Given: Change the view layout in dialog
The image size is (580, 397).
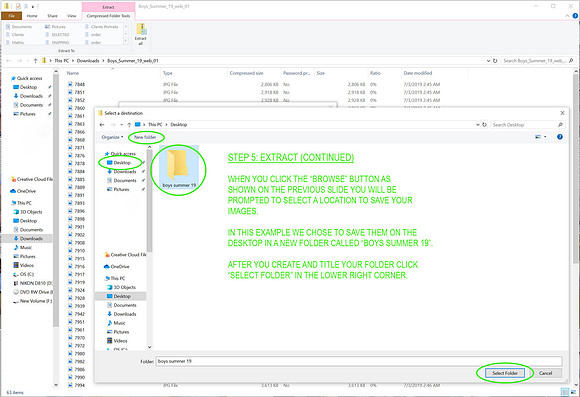Looking at the screenshot, I should point(538,137).
